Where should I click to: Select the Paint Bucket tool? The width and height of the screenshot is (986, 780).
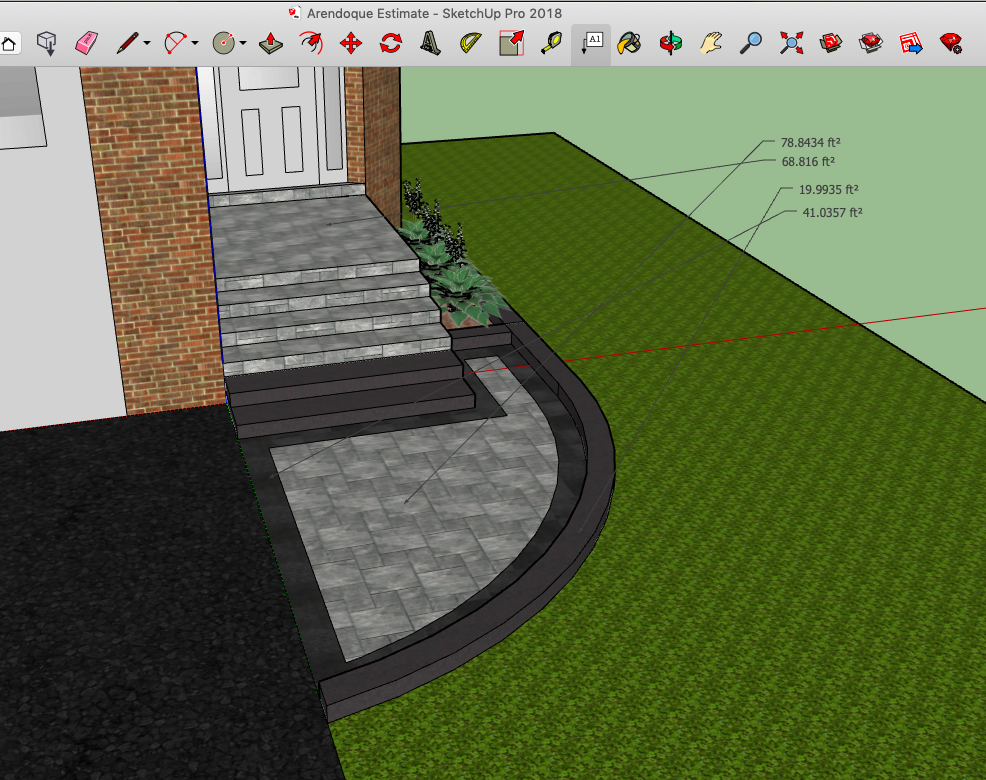(629, 43)
